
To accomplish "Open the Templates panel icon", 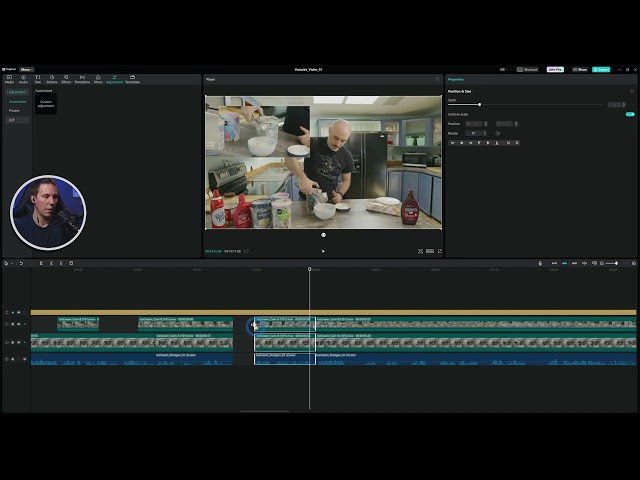I will pos(132,79).
